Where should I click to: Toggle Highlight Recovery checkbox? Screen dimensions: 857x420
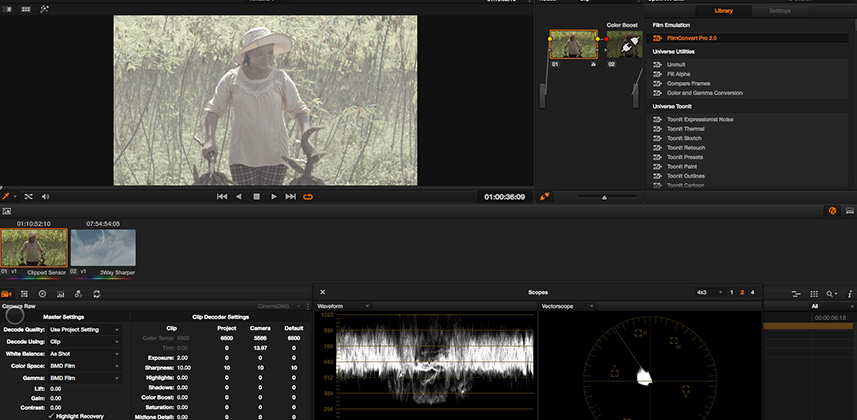51,416
